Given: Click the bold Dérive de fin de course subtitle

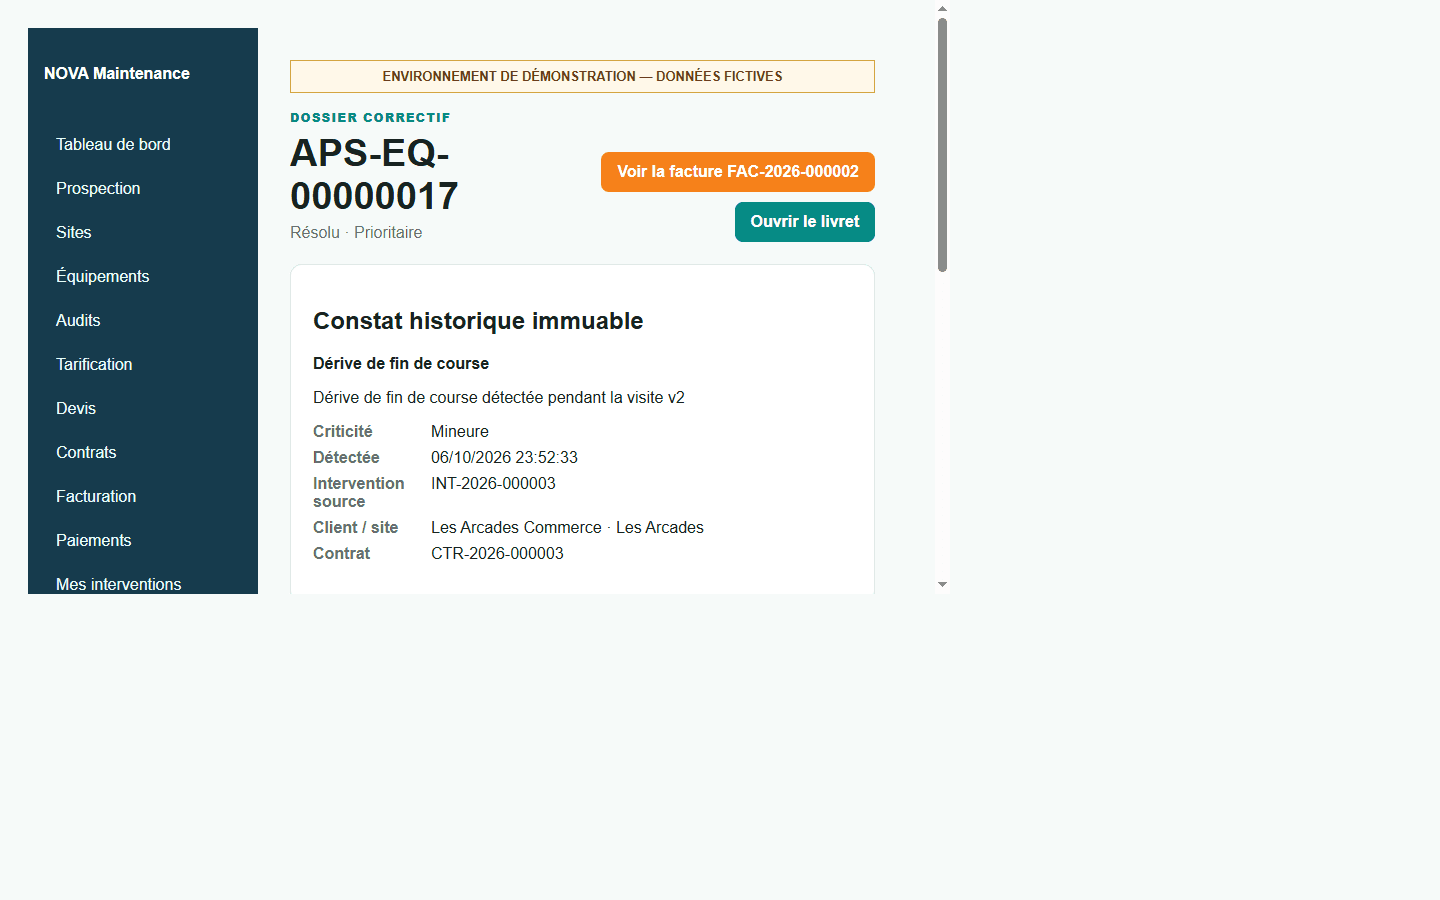Looking at the screenshot, I should click(401, 363).
